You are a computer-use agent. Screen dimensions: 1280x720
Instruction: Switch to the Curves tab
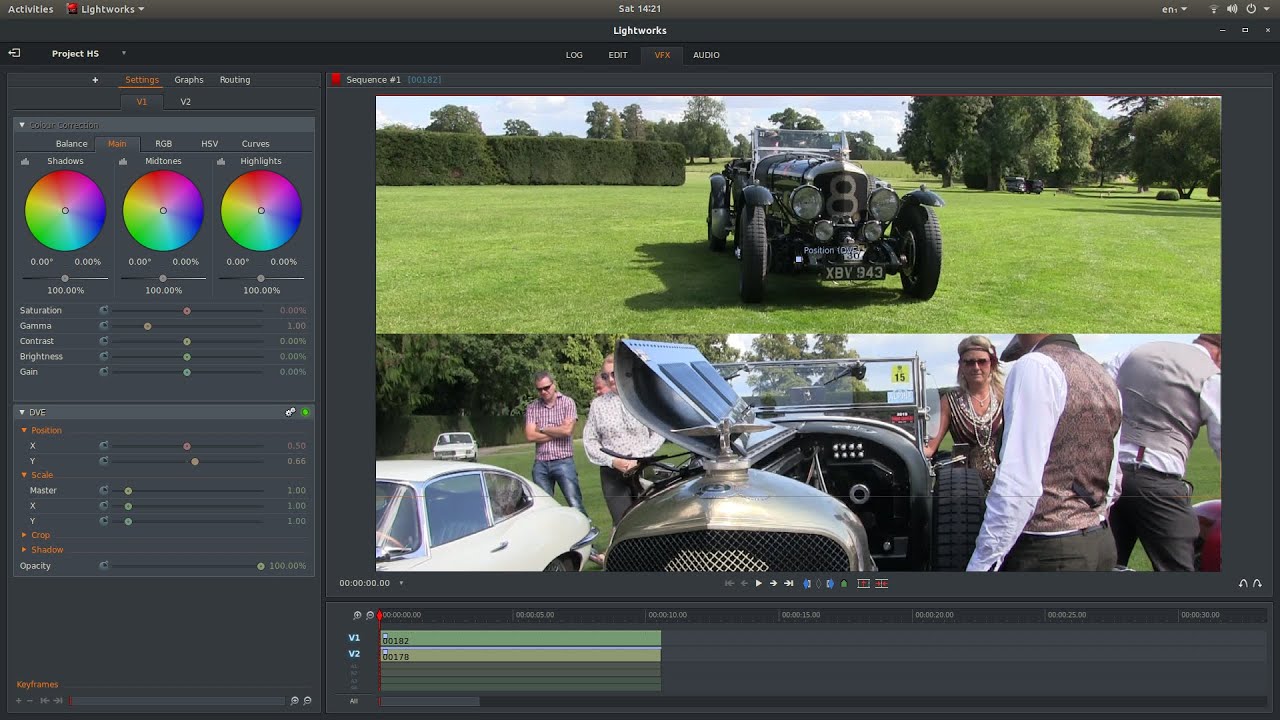tap(255, 144)
